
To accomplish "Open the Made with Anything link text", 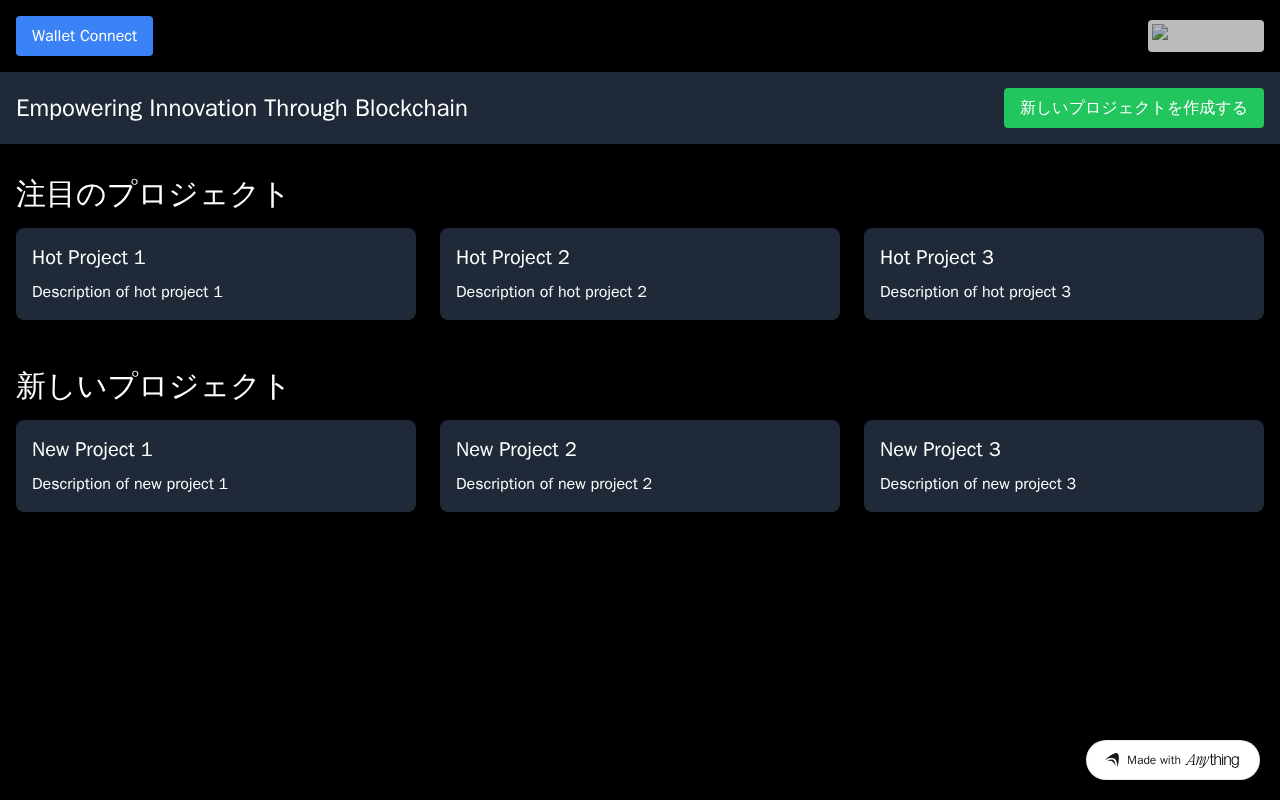I will (1183, 760).
